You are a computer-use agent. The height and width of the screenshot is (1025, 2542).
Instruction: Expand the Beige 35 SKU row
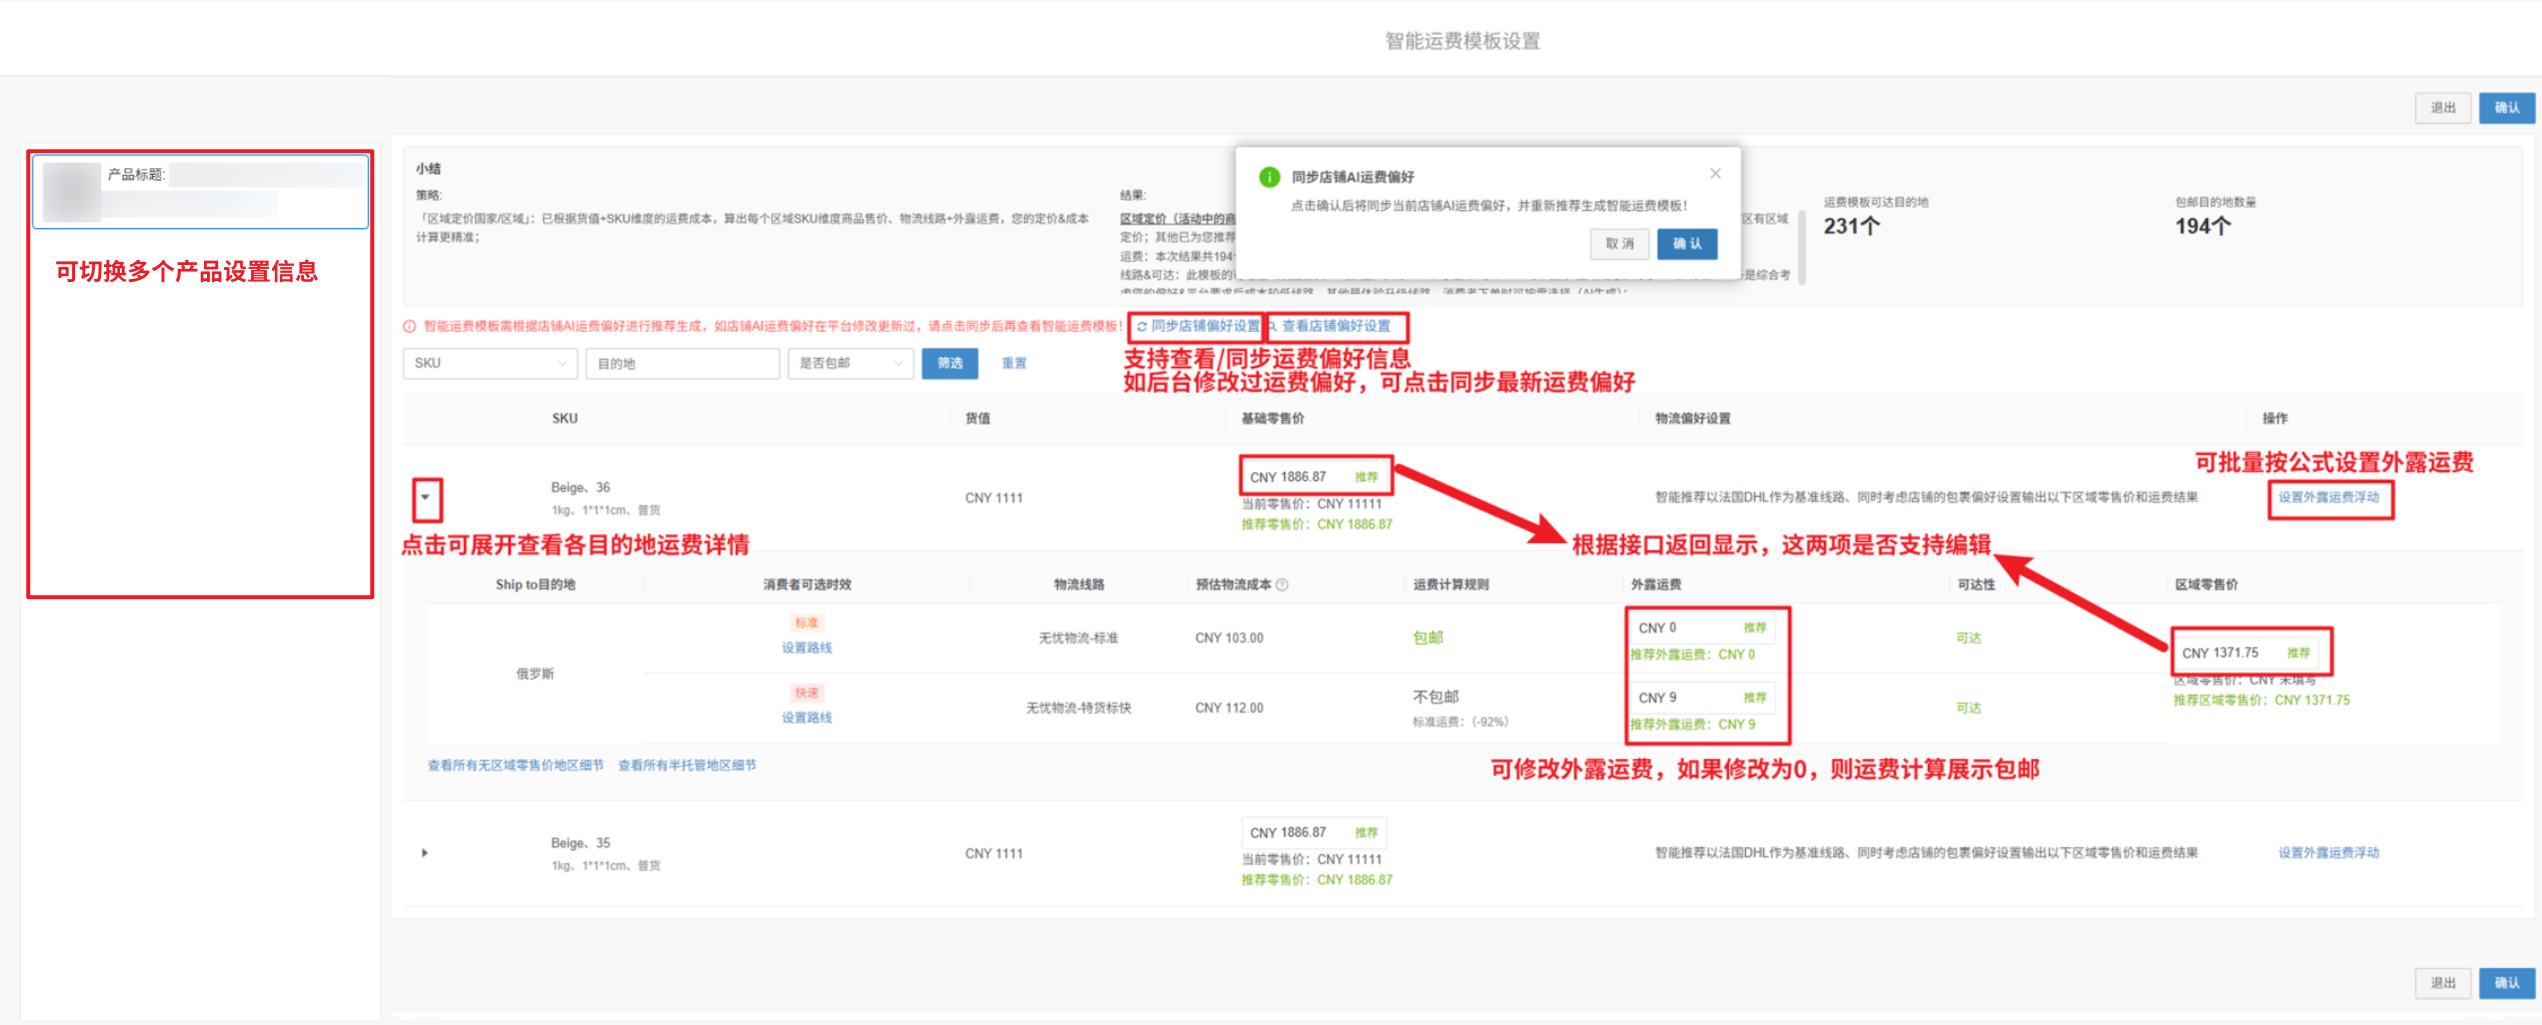click(425, 853)
